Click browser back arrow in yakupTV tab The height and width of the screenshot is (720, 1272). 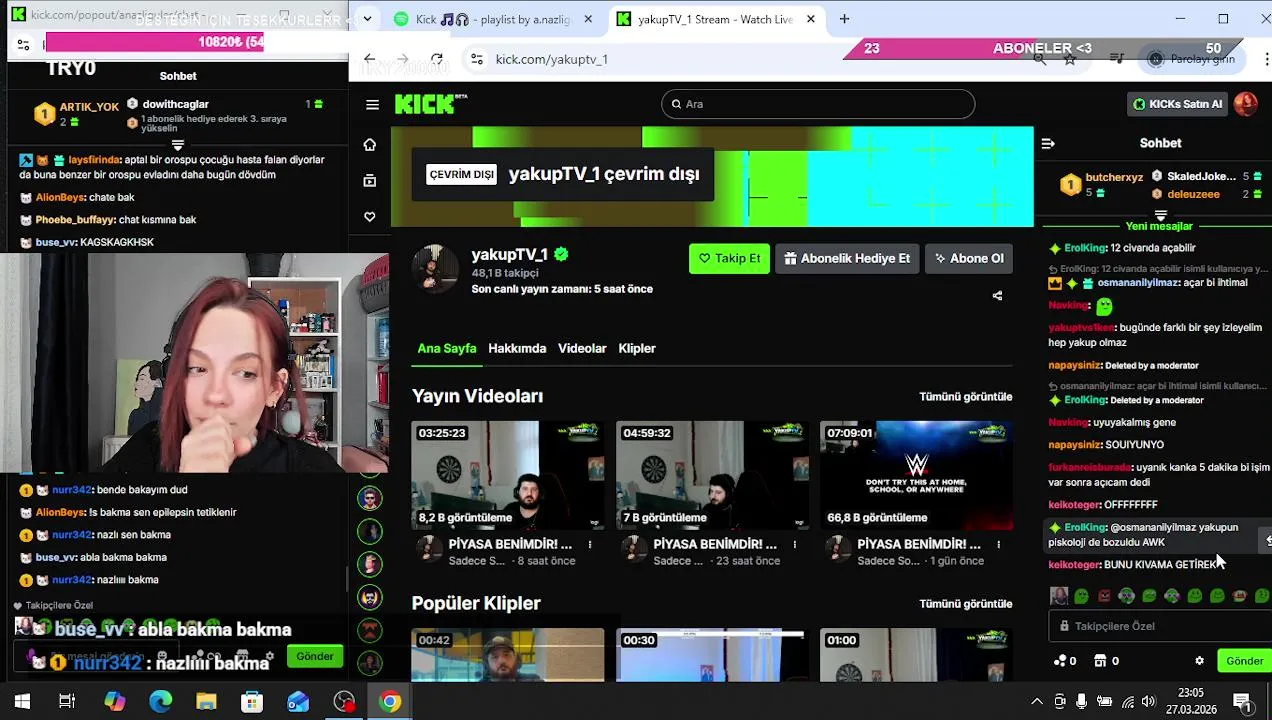click(x=369, y=59)
